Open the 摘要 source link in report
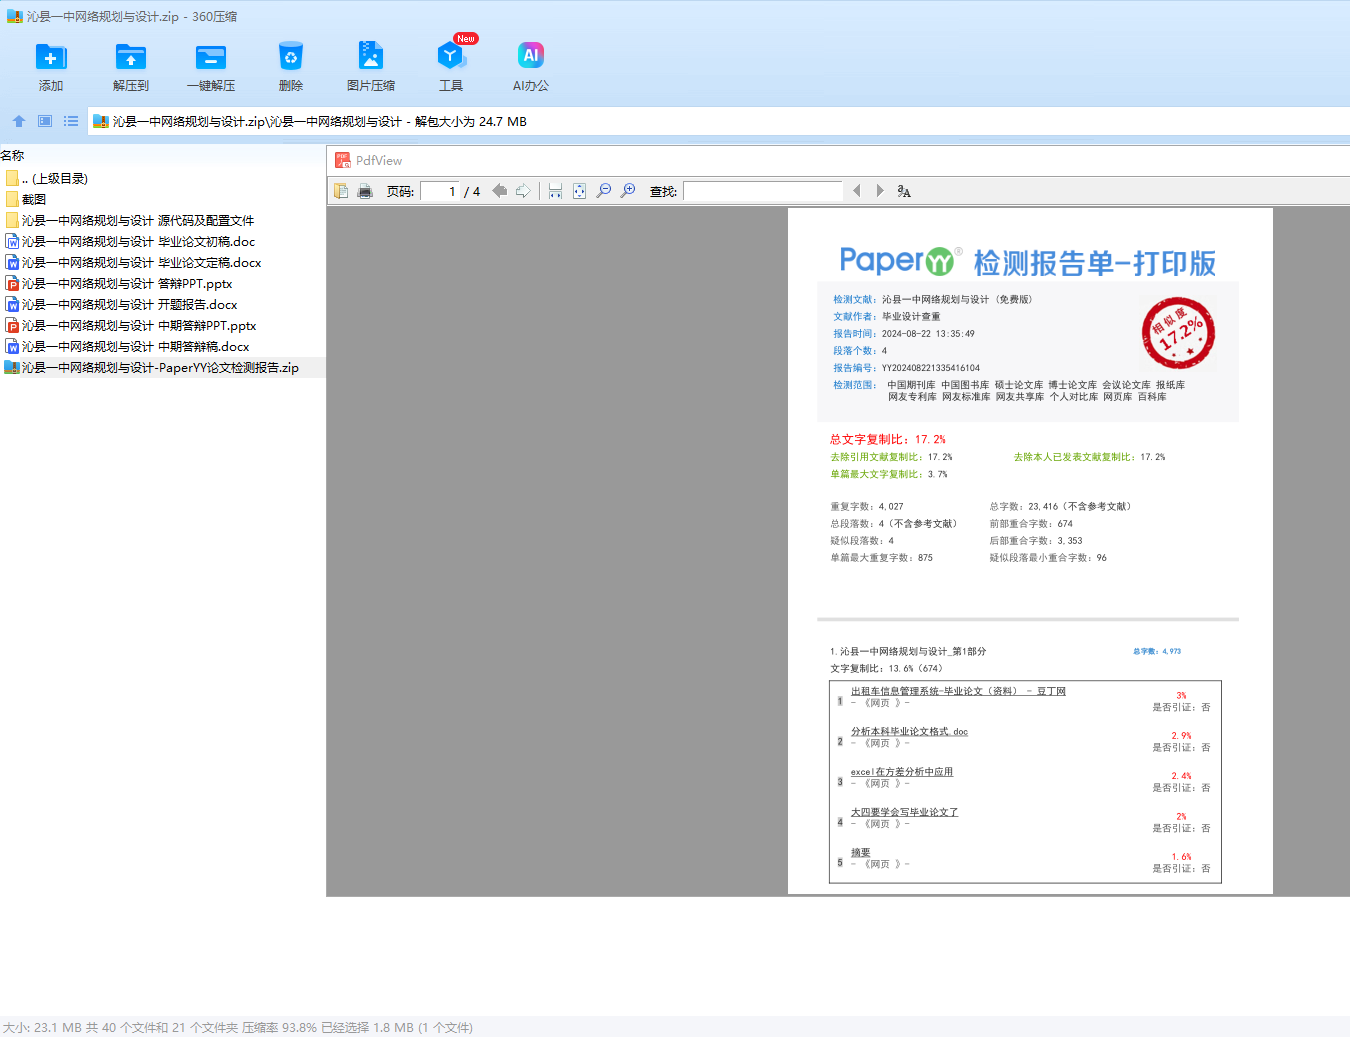Viewport: 1350px width, 1037px height. tap(860, 852)
